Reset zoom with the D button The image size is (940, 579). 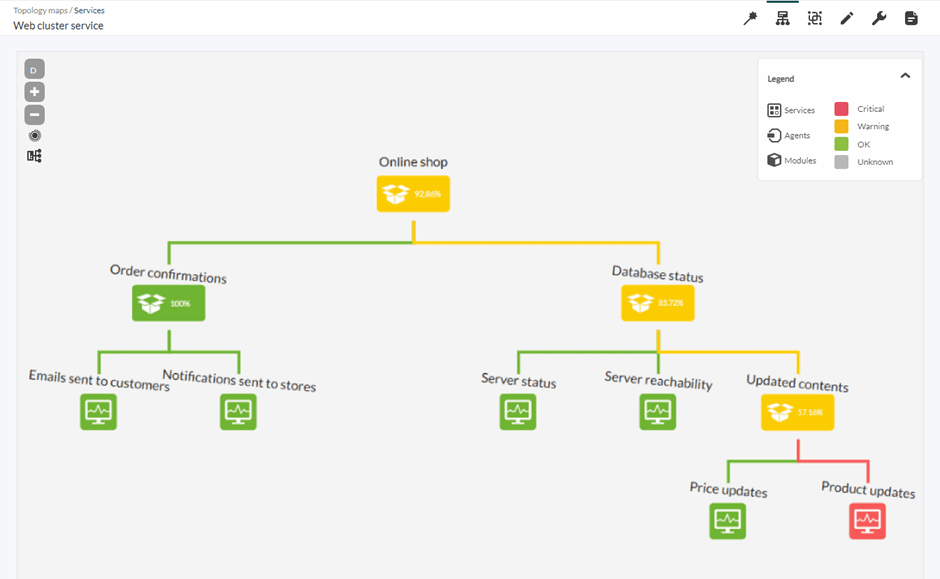point(35,69)
